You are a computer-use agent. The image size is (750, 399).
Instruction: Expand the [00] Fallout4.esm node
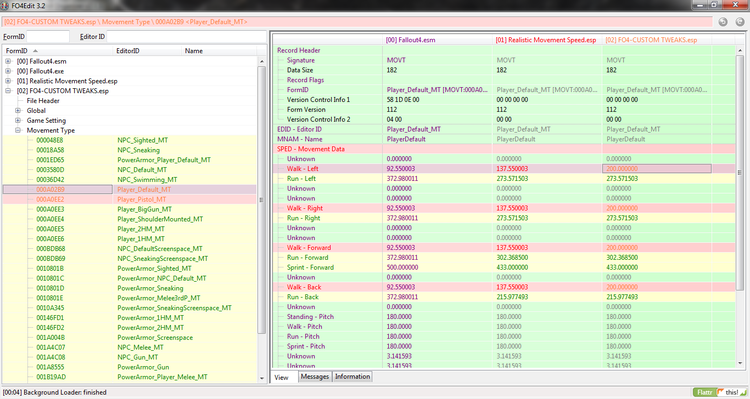pyautogui.click(x=8, y=61)
